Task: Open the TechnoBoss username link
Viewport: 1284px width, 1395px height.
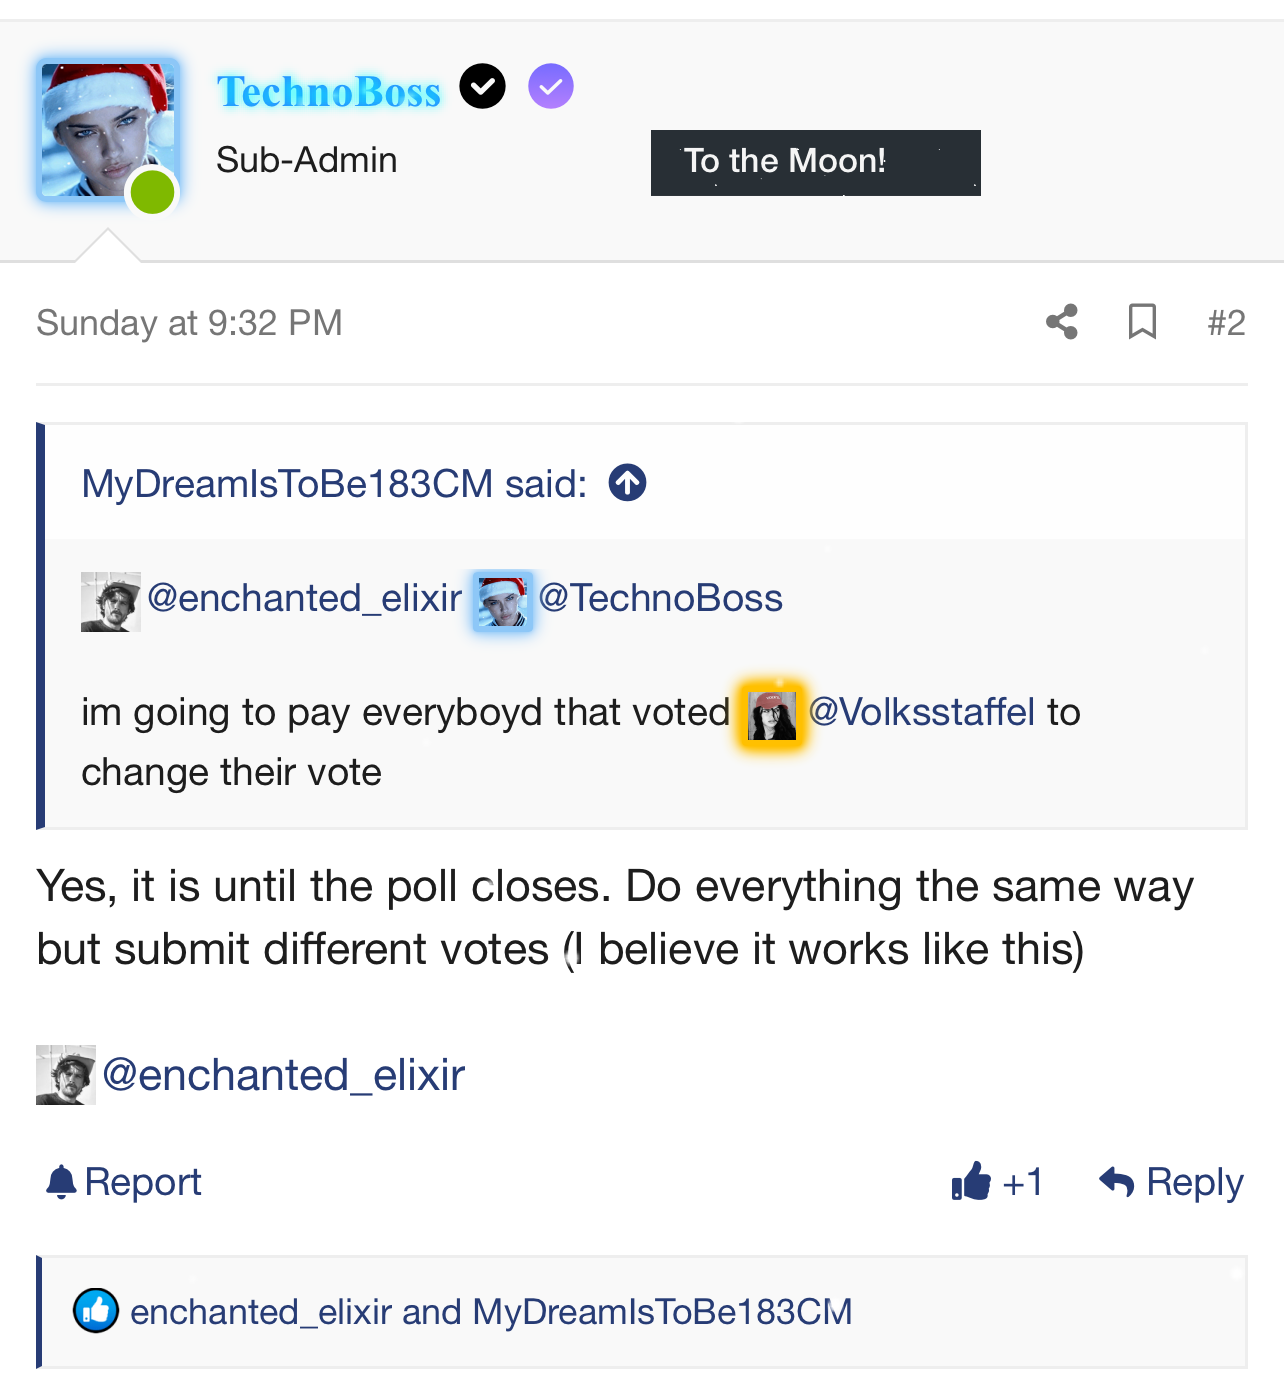Action: 329,92
